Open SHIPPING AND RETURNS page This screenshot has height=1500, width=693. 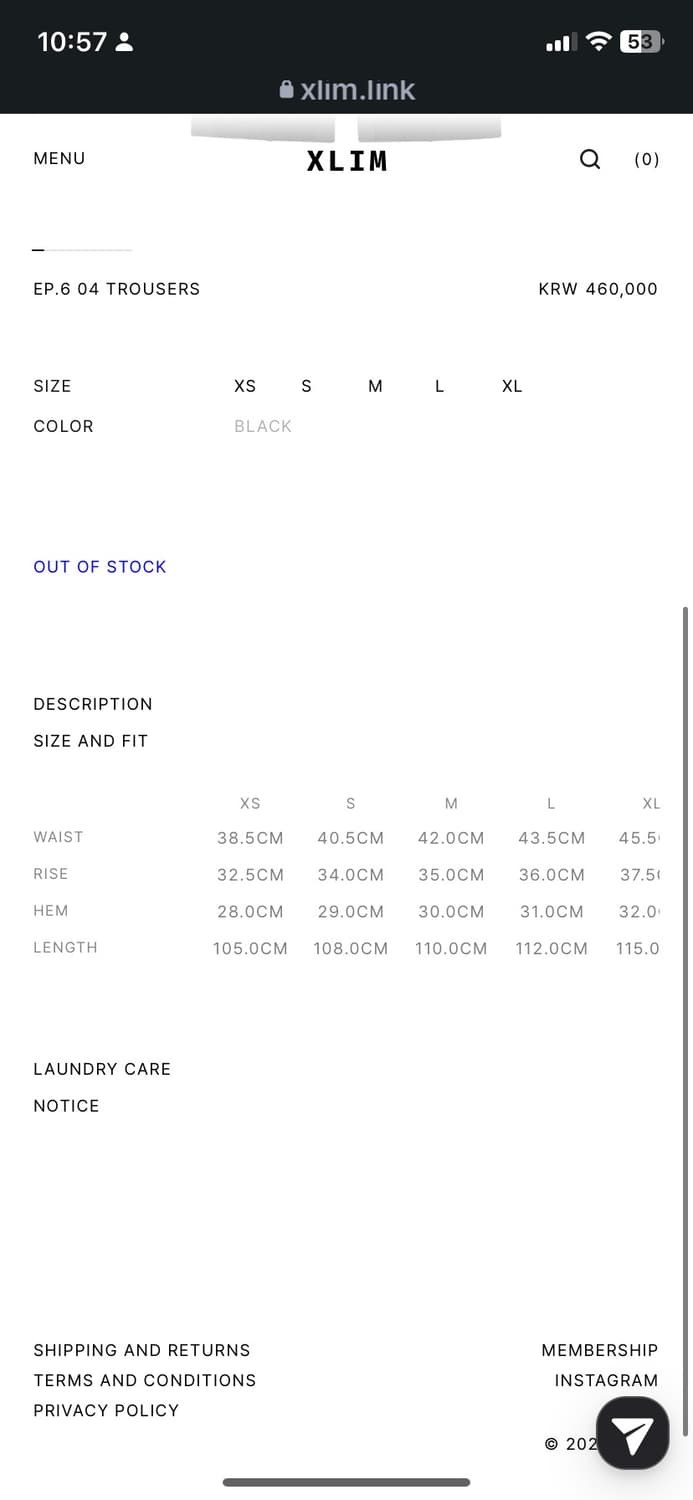(142, 1350)
